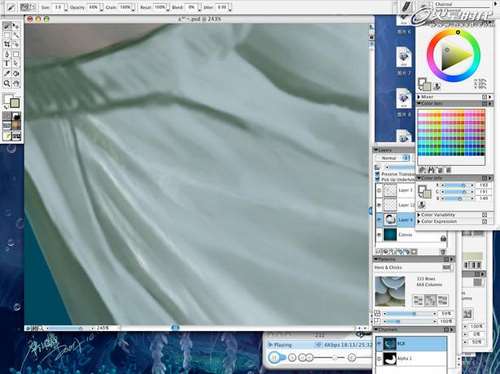Select the Grabber hand tool
Viewport: 500px width, 374px height.
tap(16, 83)
